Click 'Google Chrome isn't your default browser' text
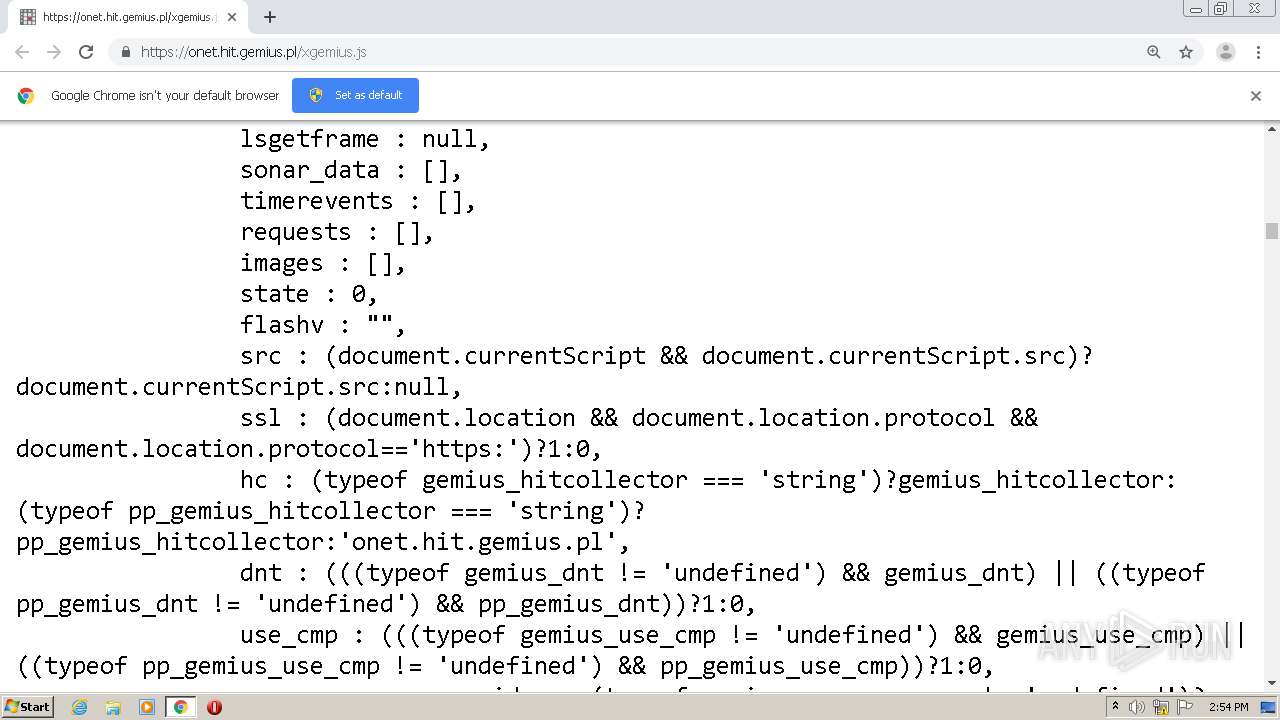Image resolution: width=1280 pixels, height=720 pixels. click(165, 96)
